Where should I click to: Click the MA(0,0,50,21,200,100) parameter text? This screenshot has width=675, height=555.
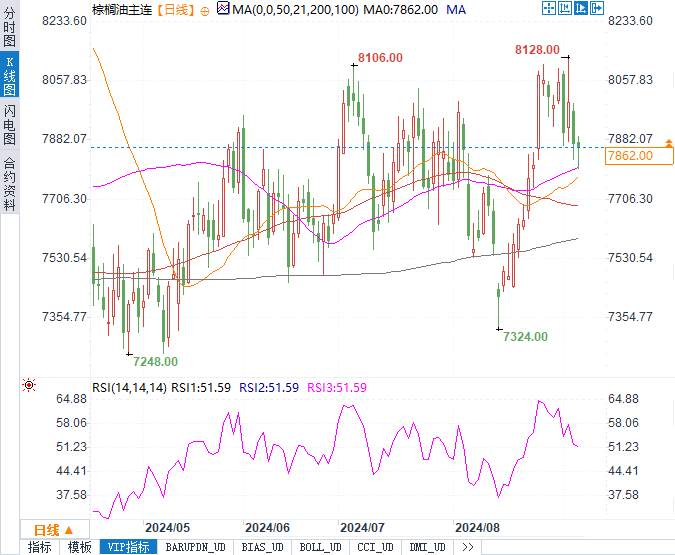(x=295, y=9)
